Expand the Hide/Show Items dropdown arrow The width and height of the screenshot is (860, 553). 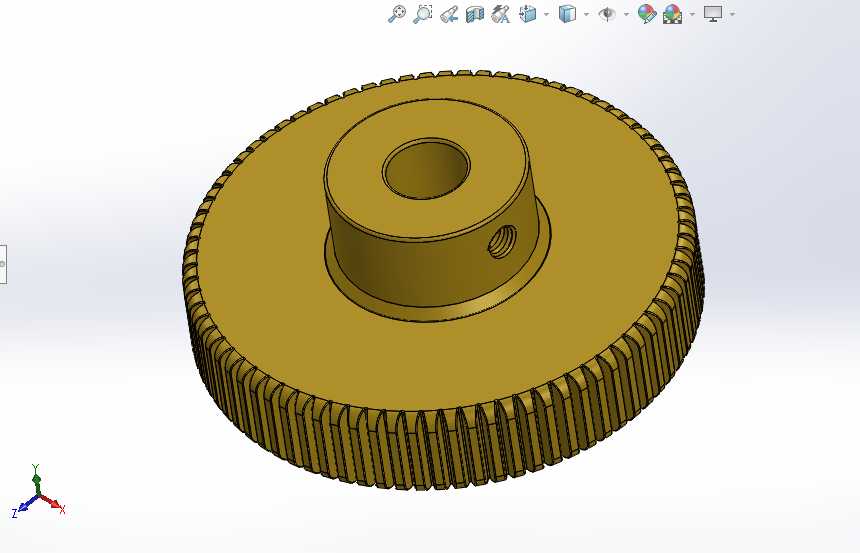[626, 14]
